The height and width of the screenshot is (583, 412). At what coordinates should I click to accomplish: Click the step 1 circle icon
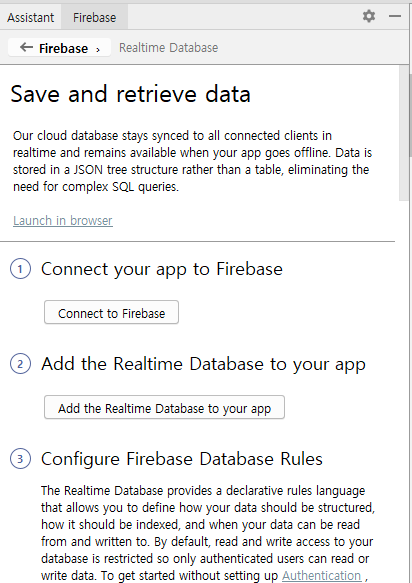tap(20, 269)
